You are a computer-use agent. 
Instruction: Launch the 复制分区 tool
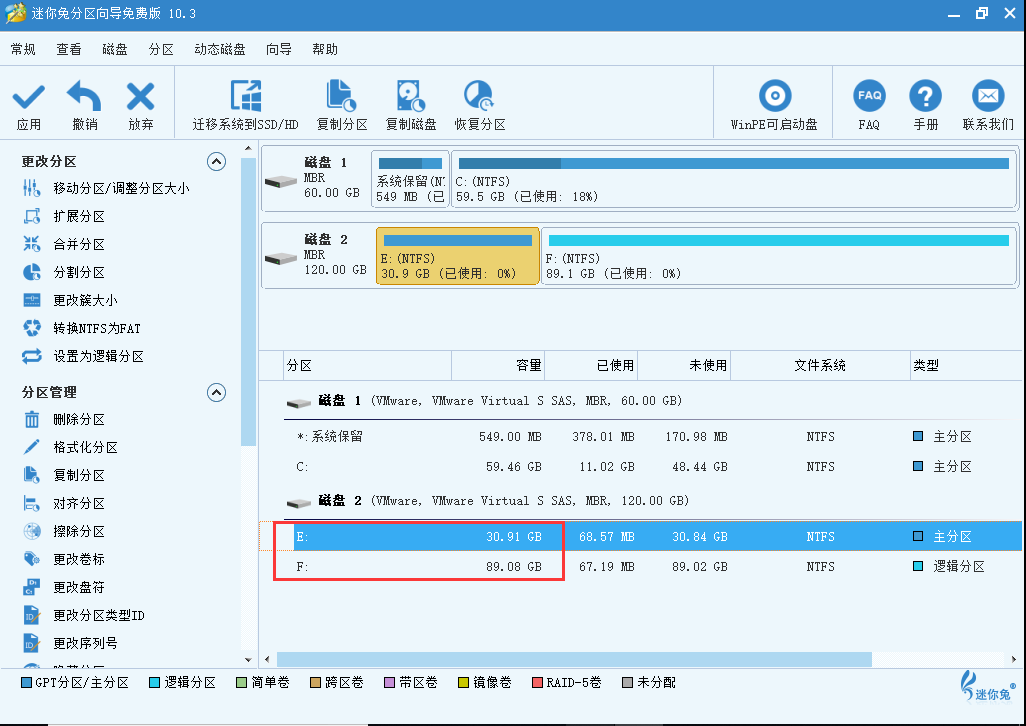[x=342, y=105]
